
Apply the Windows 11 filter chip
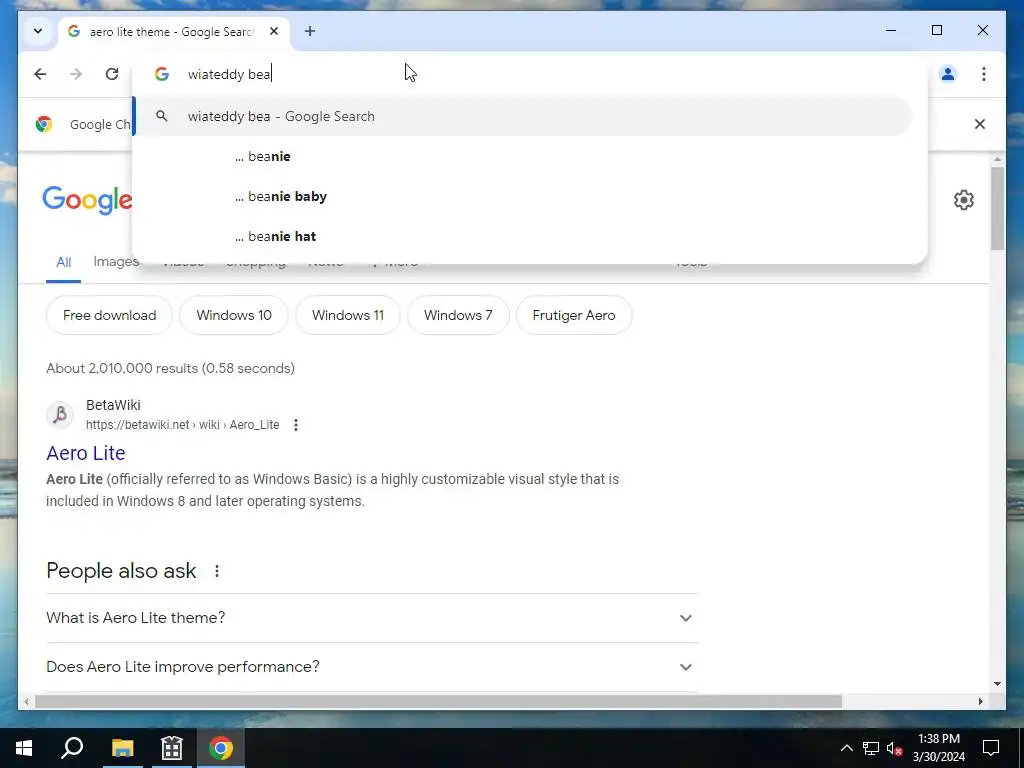point(347,315)
